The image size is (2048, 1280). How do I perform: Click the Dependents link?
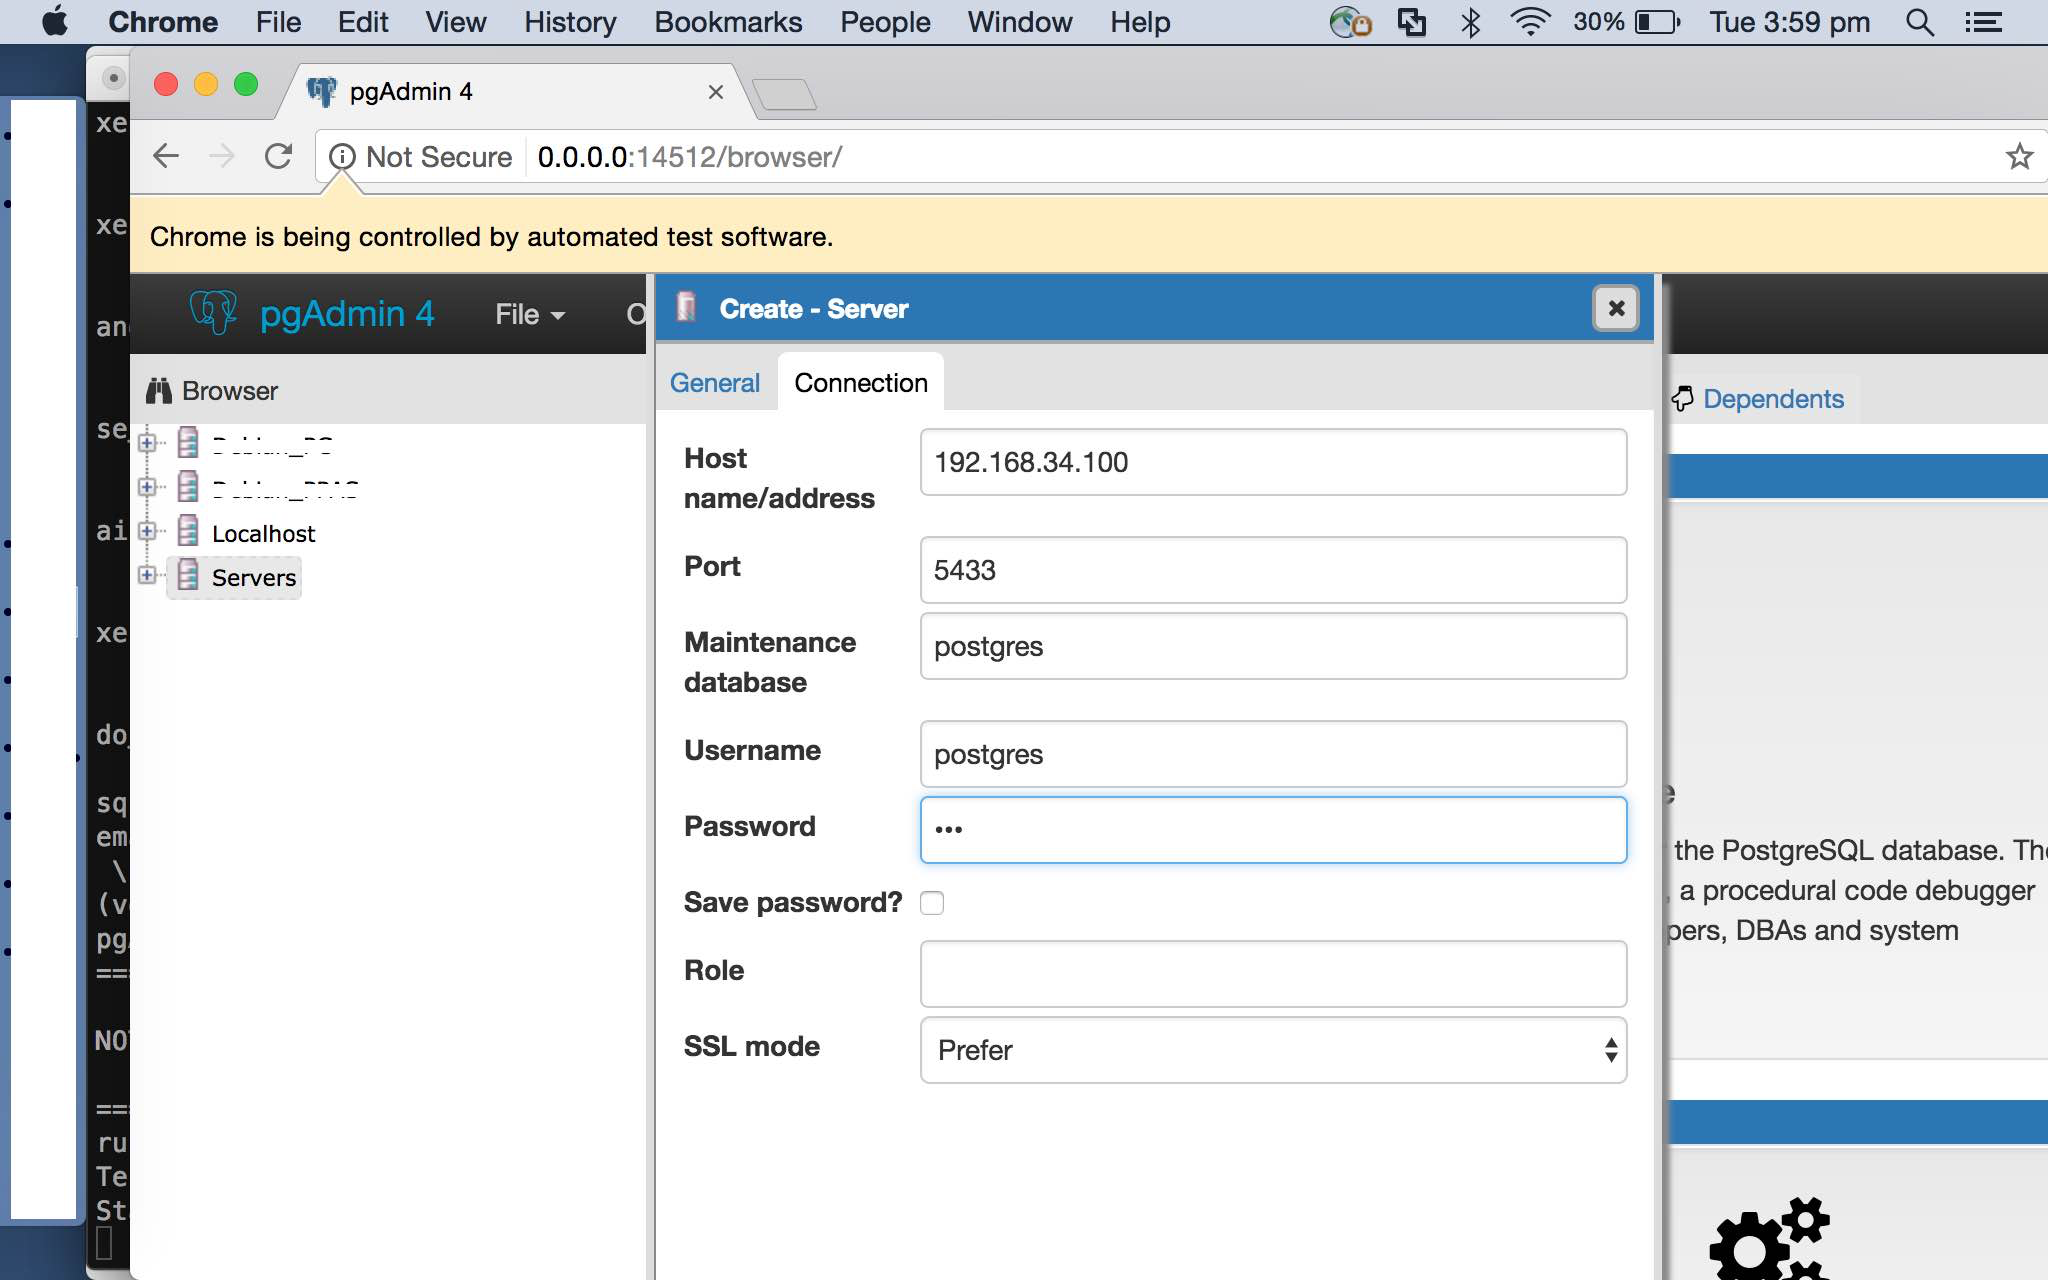(1775, 399)
